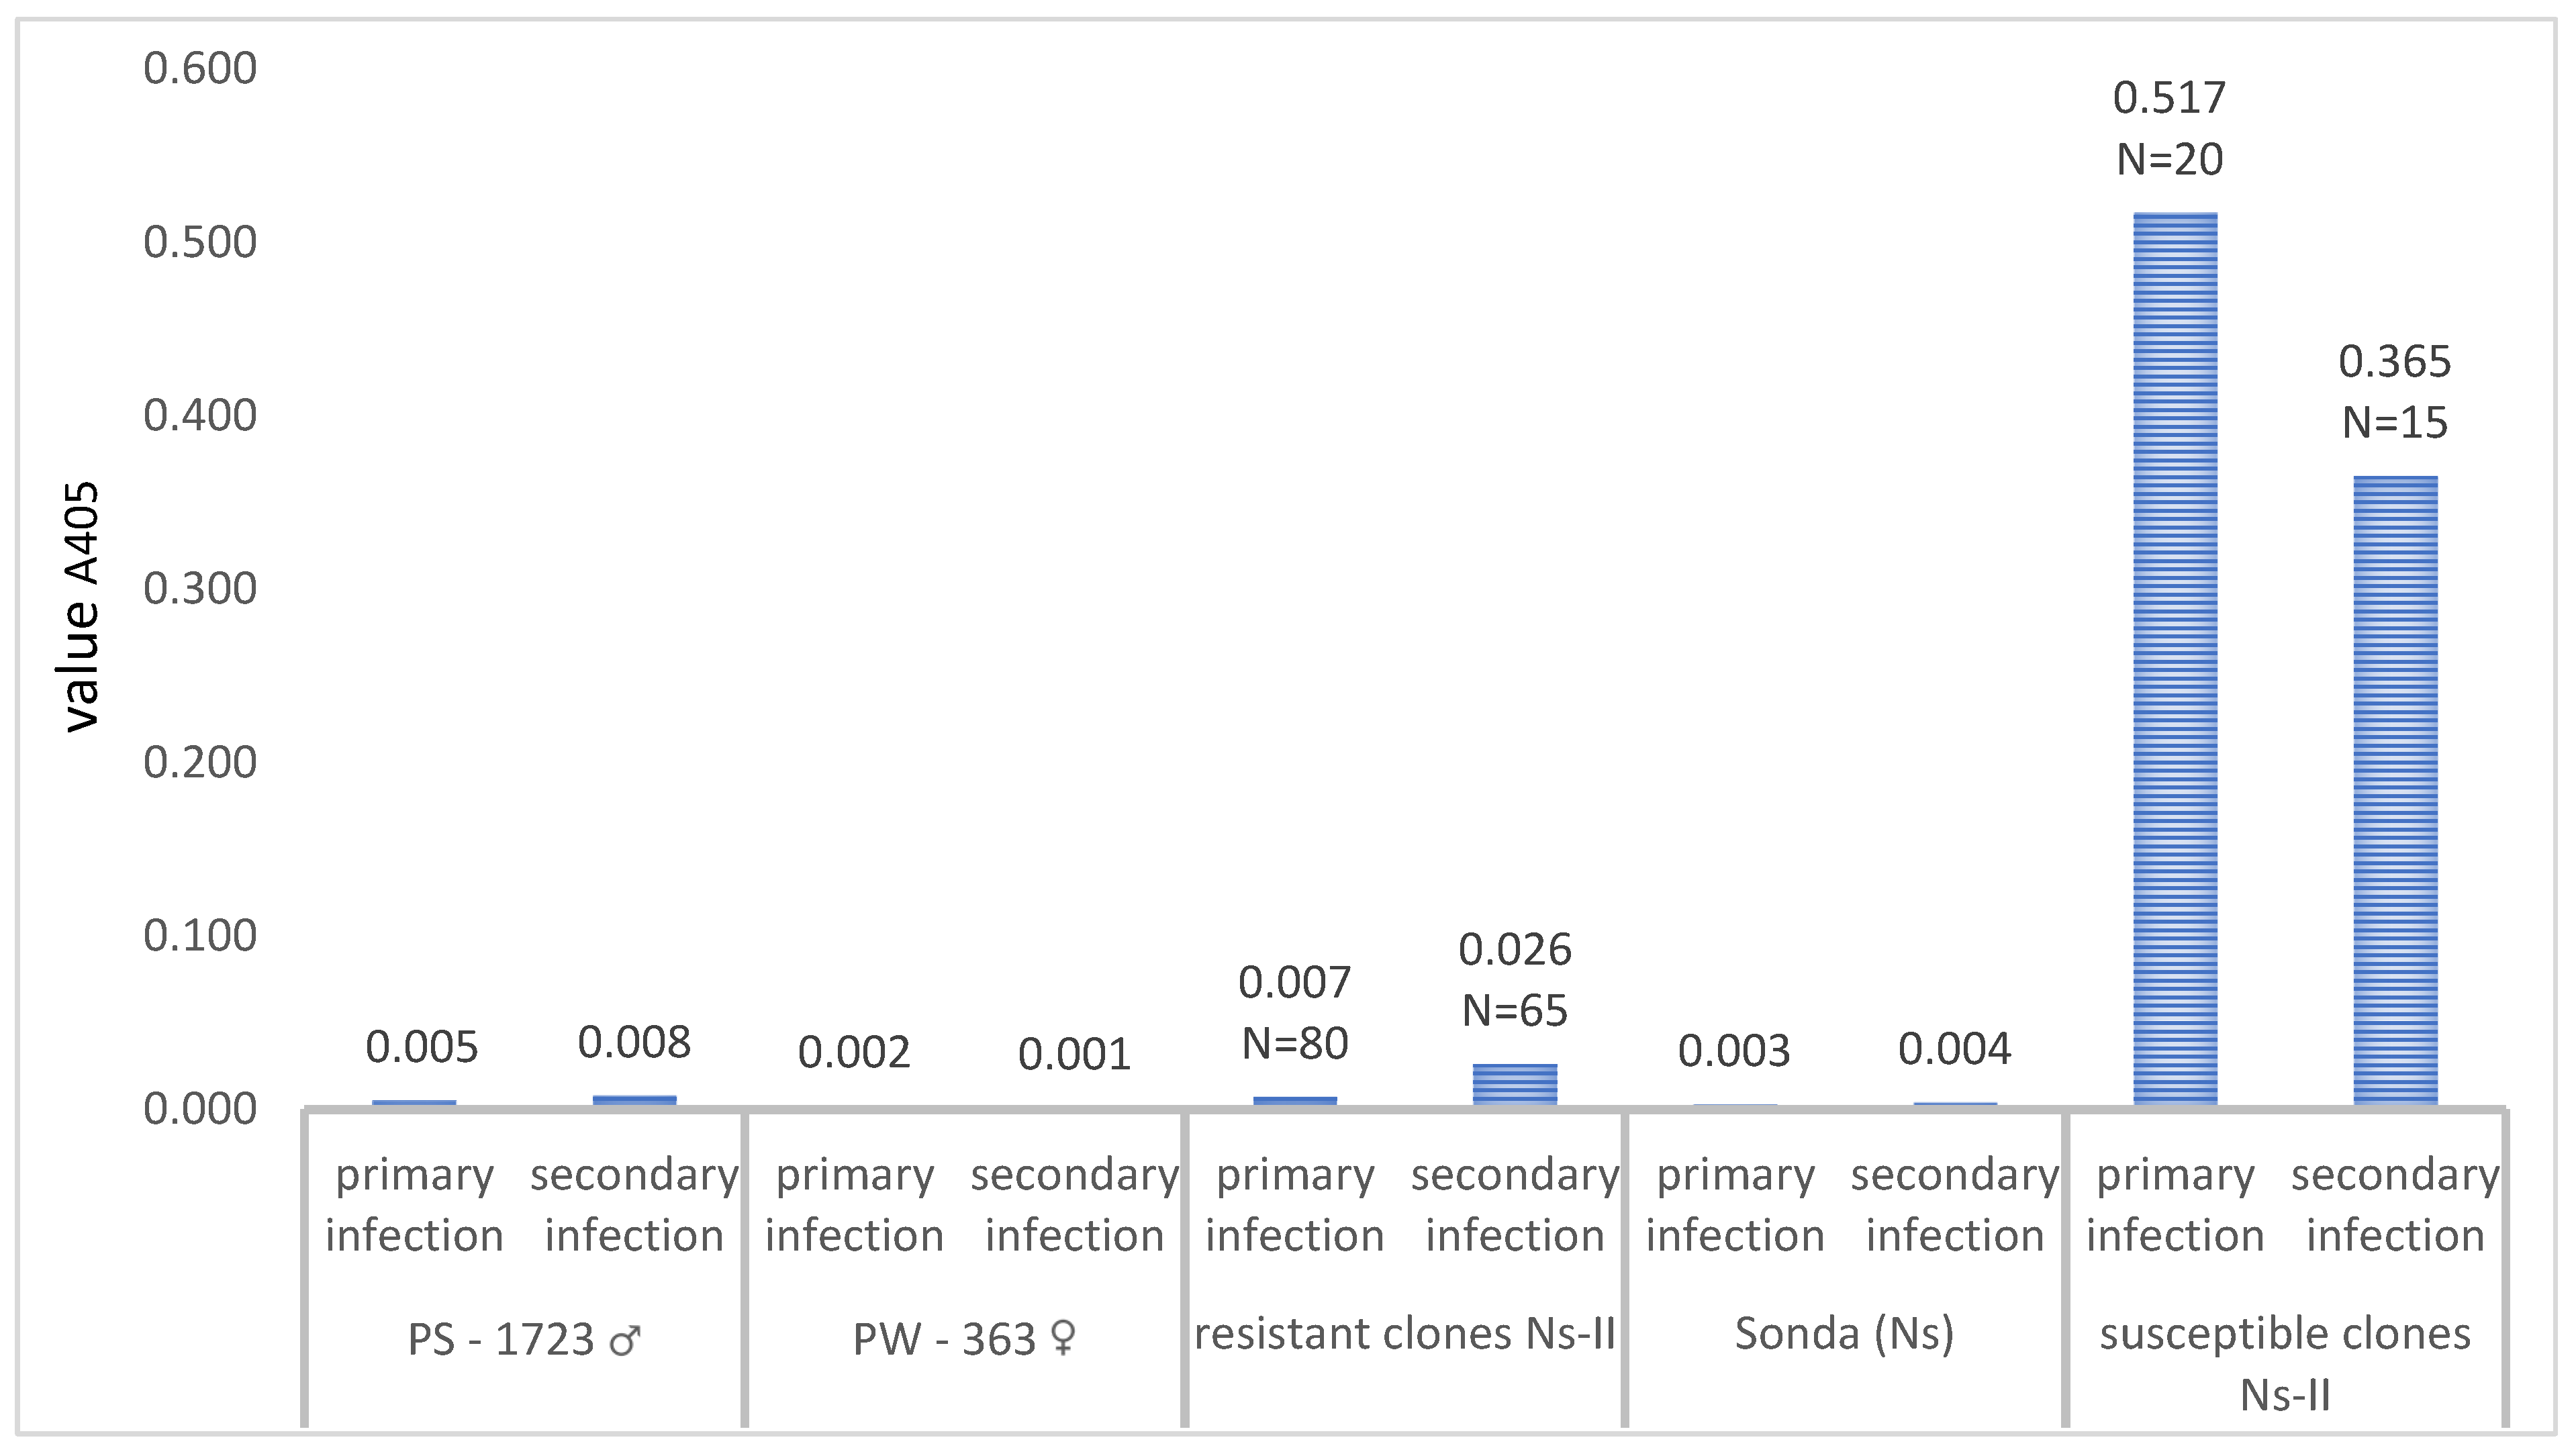Select the PS - 1723 category label

(x=524, y=1339)
